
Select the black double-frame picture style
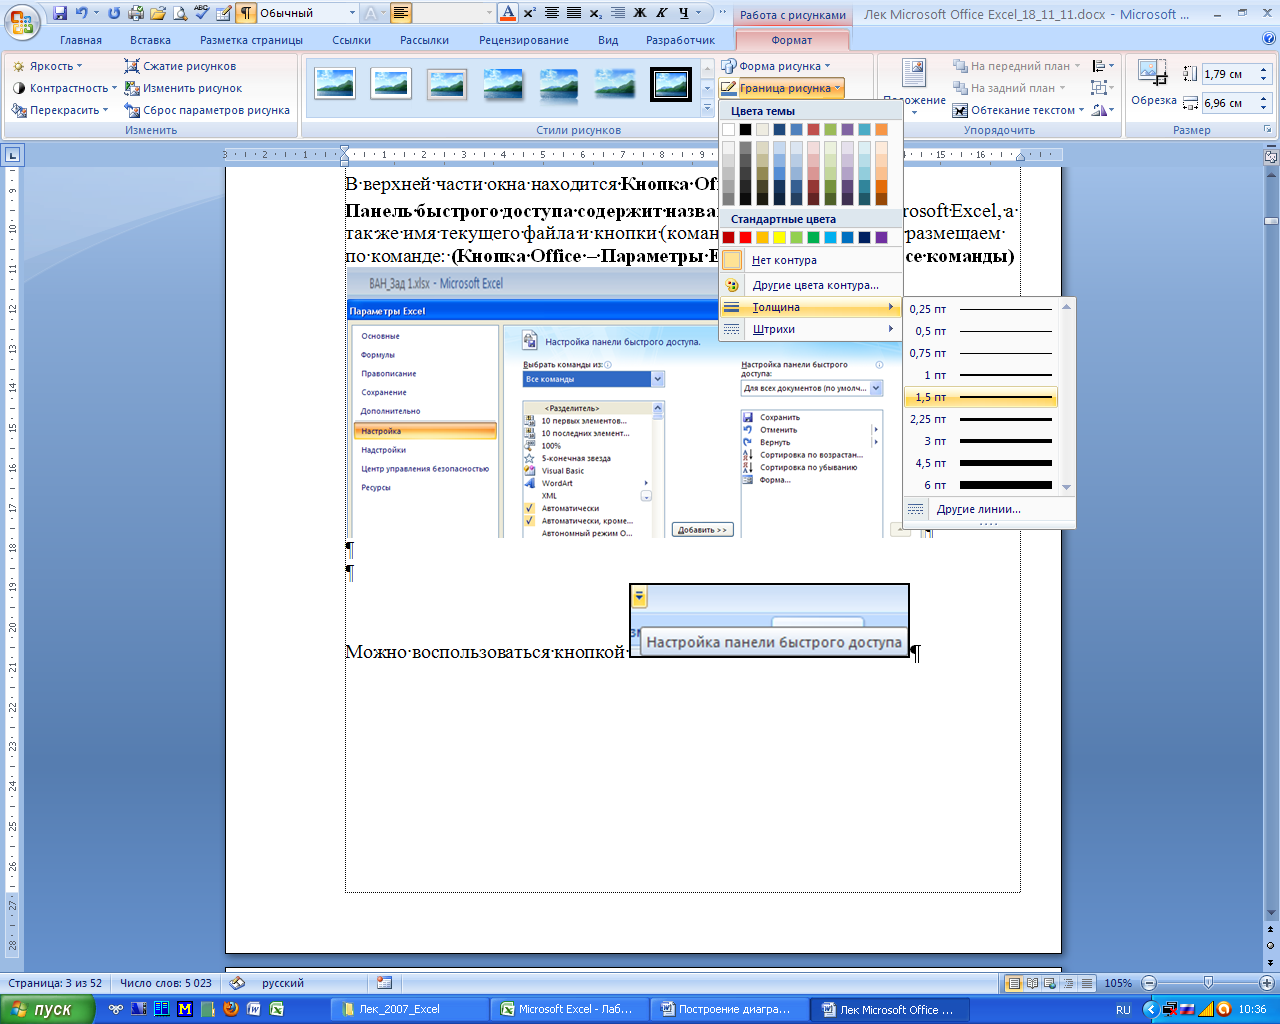671,84
